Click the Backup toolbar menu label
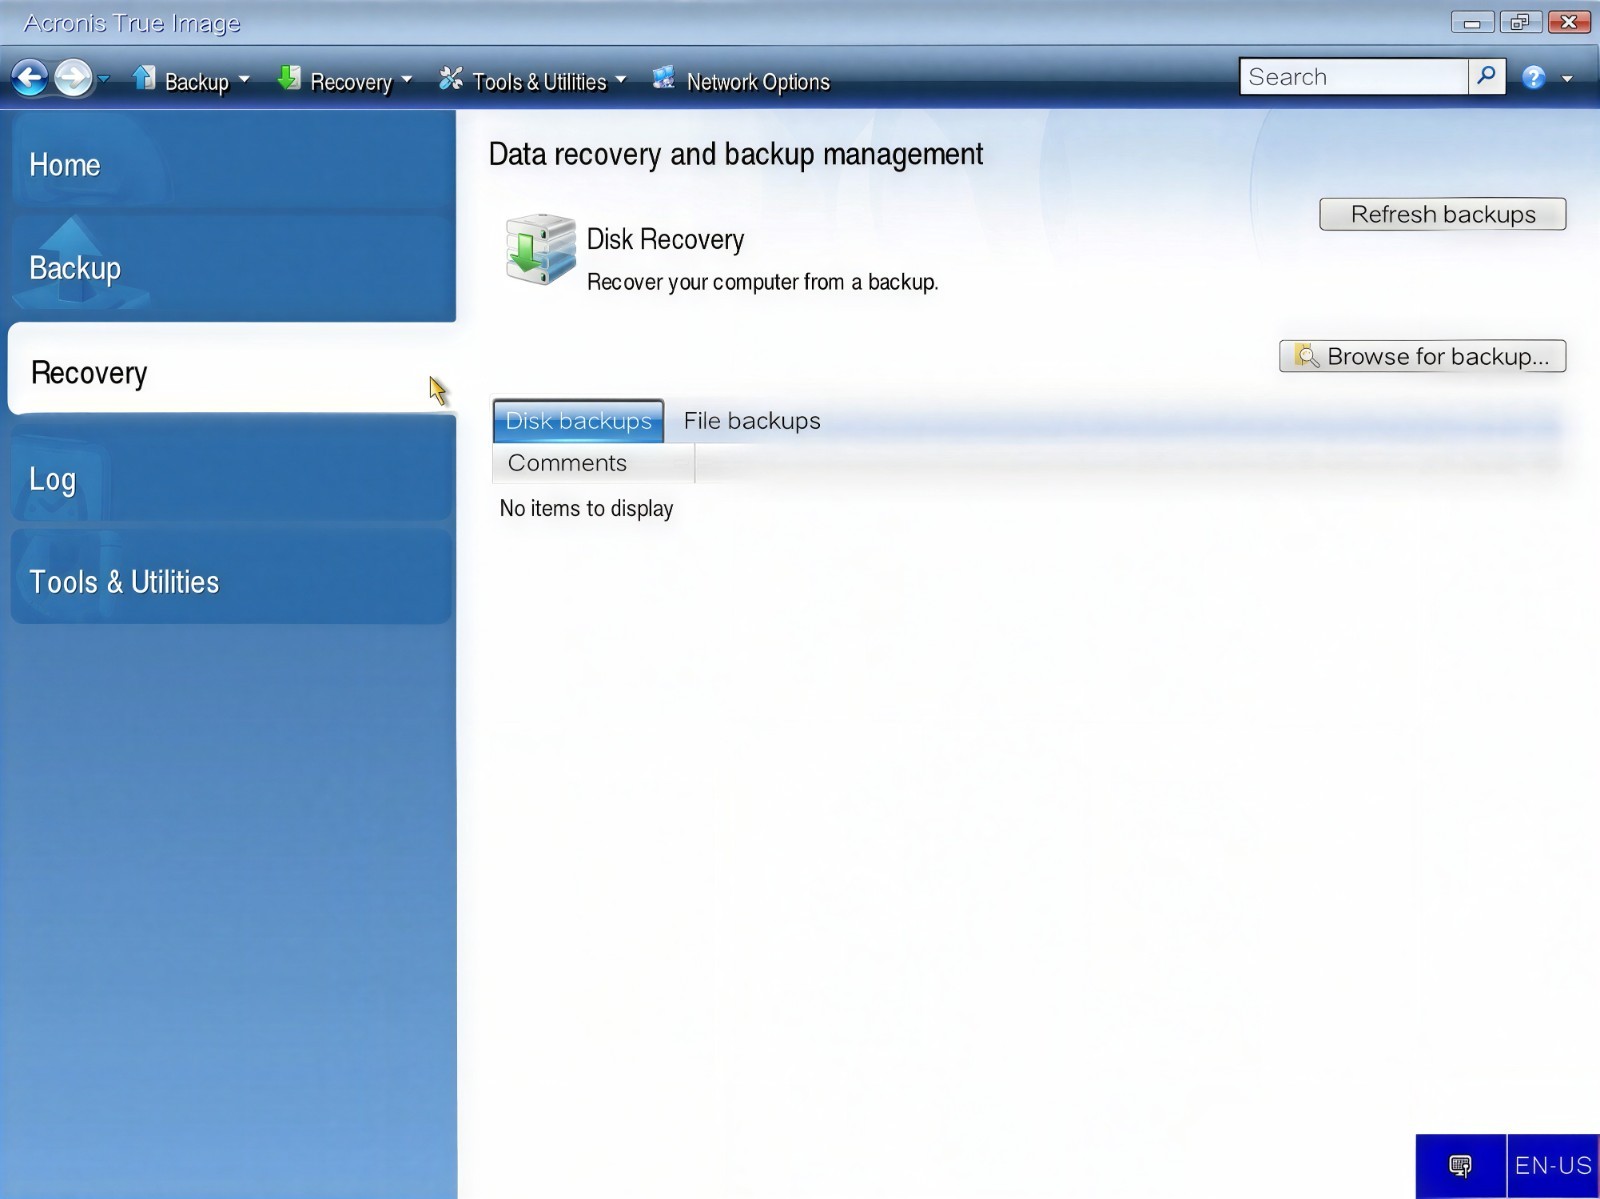 click(x=197, y=82)
